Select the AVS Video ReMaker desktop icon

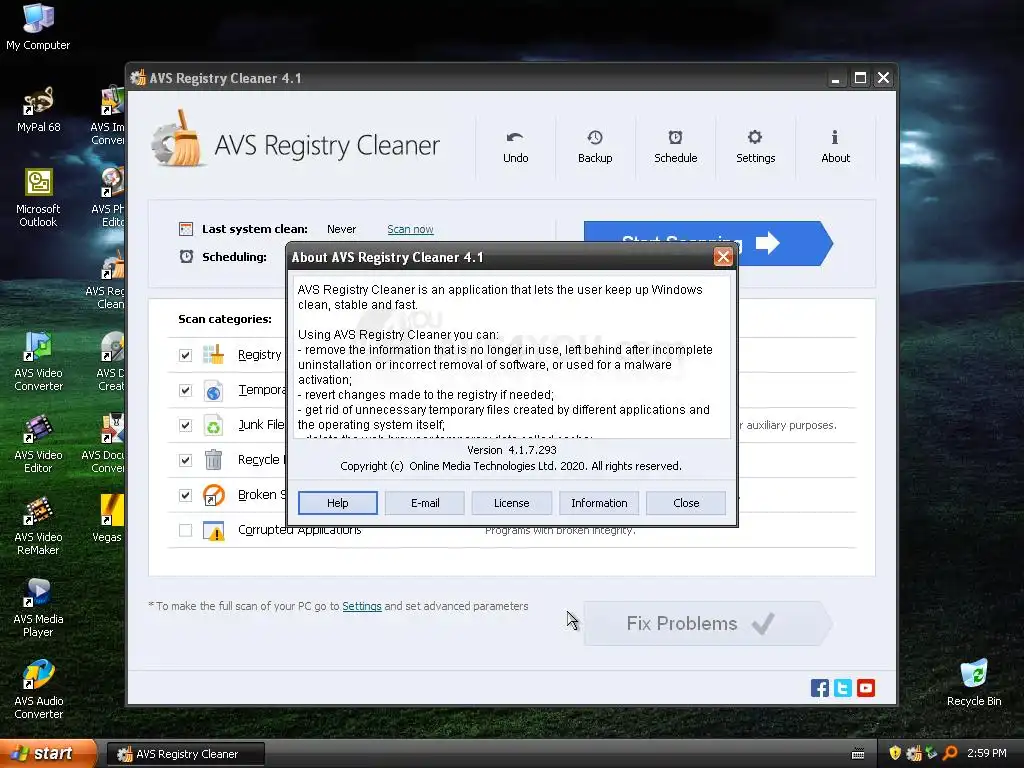(x=38, y=526)
